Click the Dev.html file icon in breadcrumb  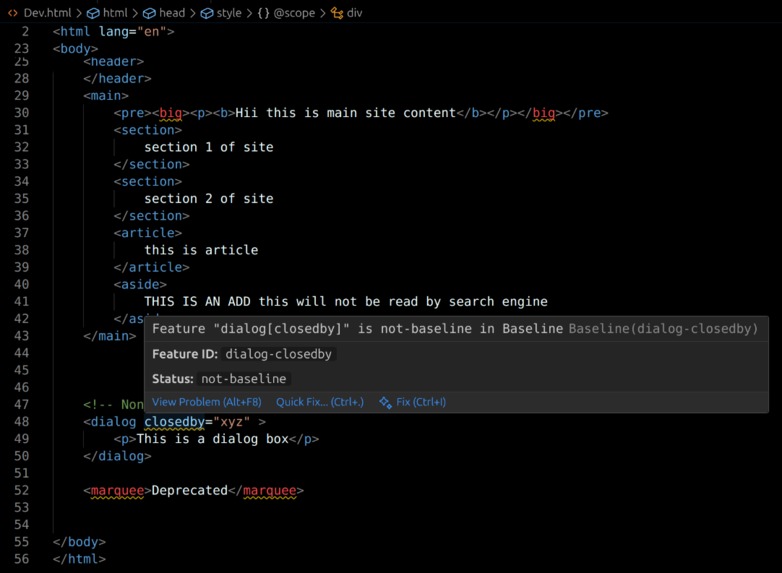click(13, 13)
